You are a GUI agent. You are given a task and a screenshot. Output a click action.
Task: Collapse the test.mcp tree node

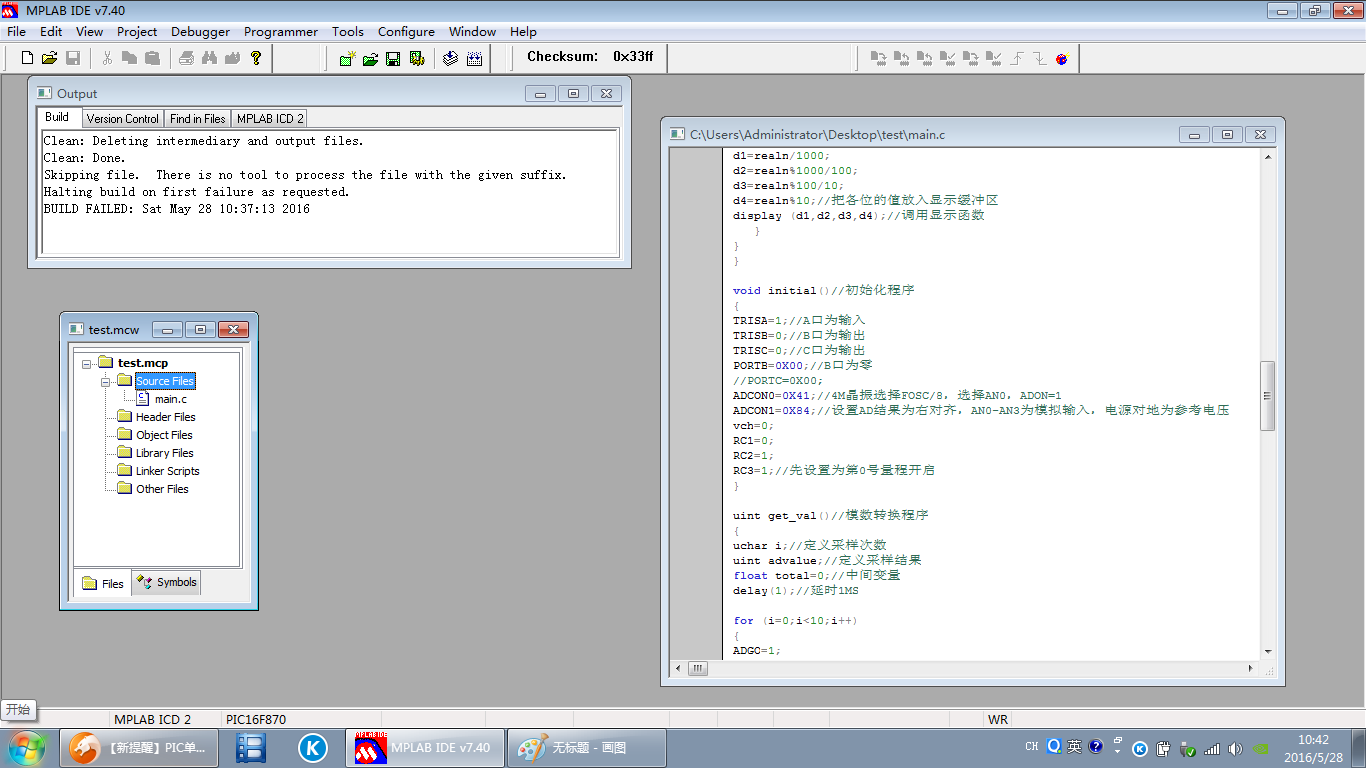click(89, 363)
